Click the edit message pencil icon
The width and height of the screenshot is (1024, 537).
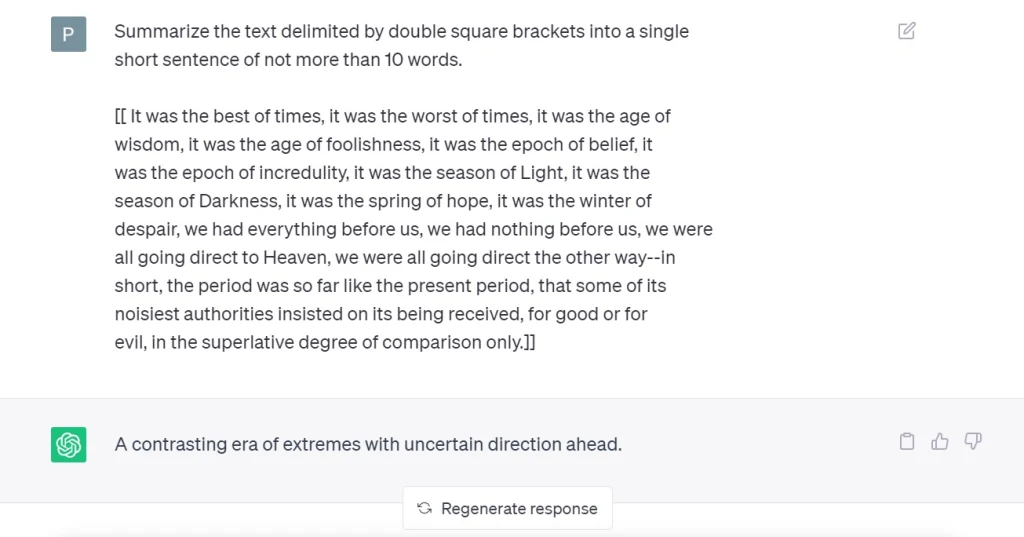906,31
